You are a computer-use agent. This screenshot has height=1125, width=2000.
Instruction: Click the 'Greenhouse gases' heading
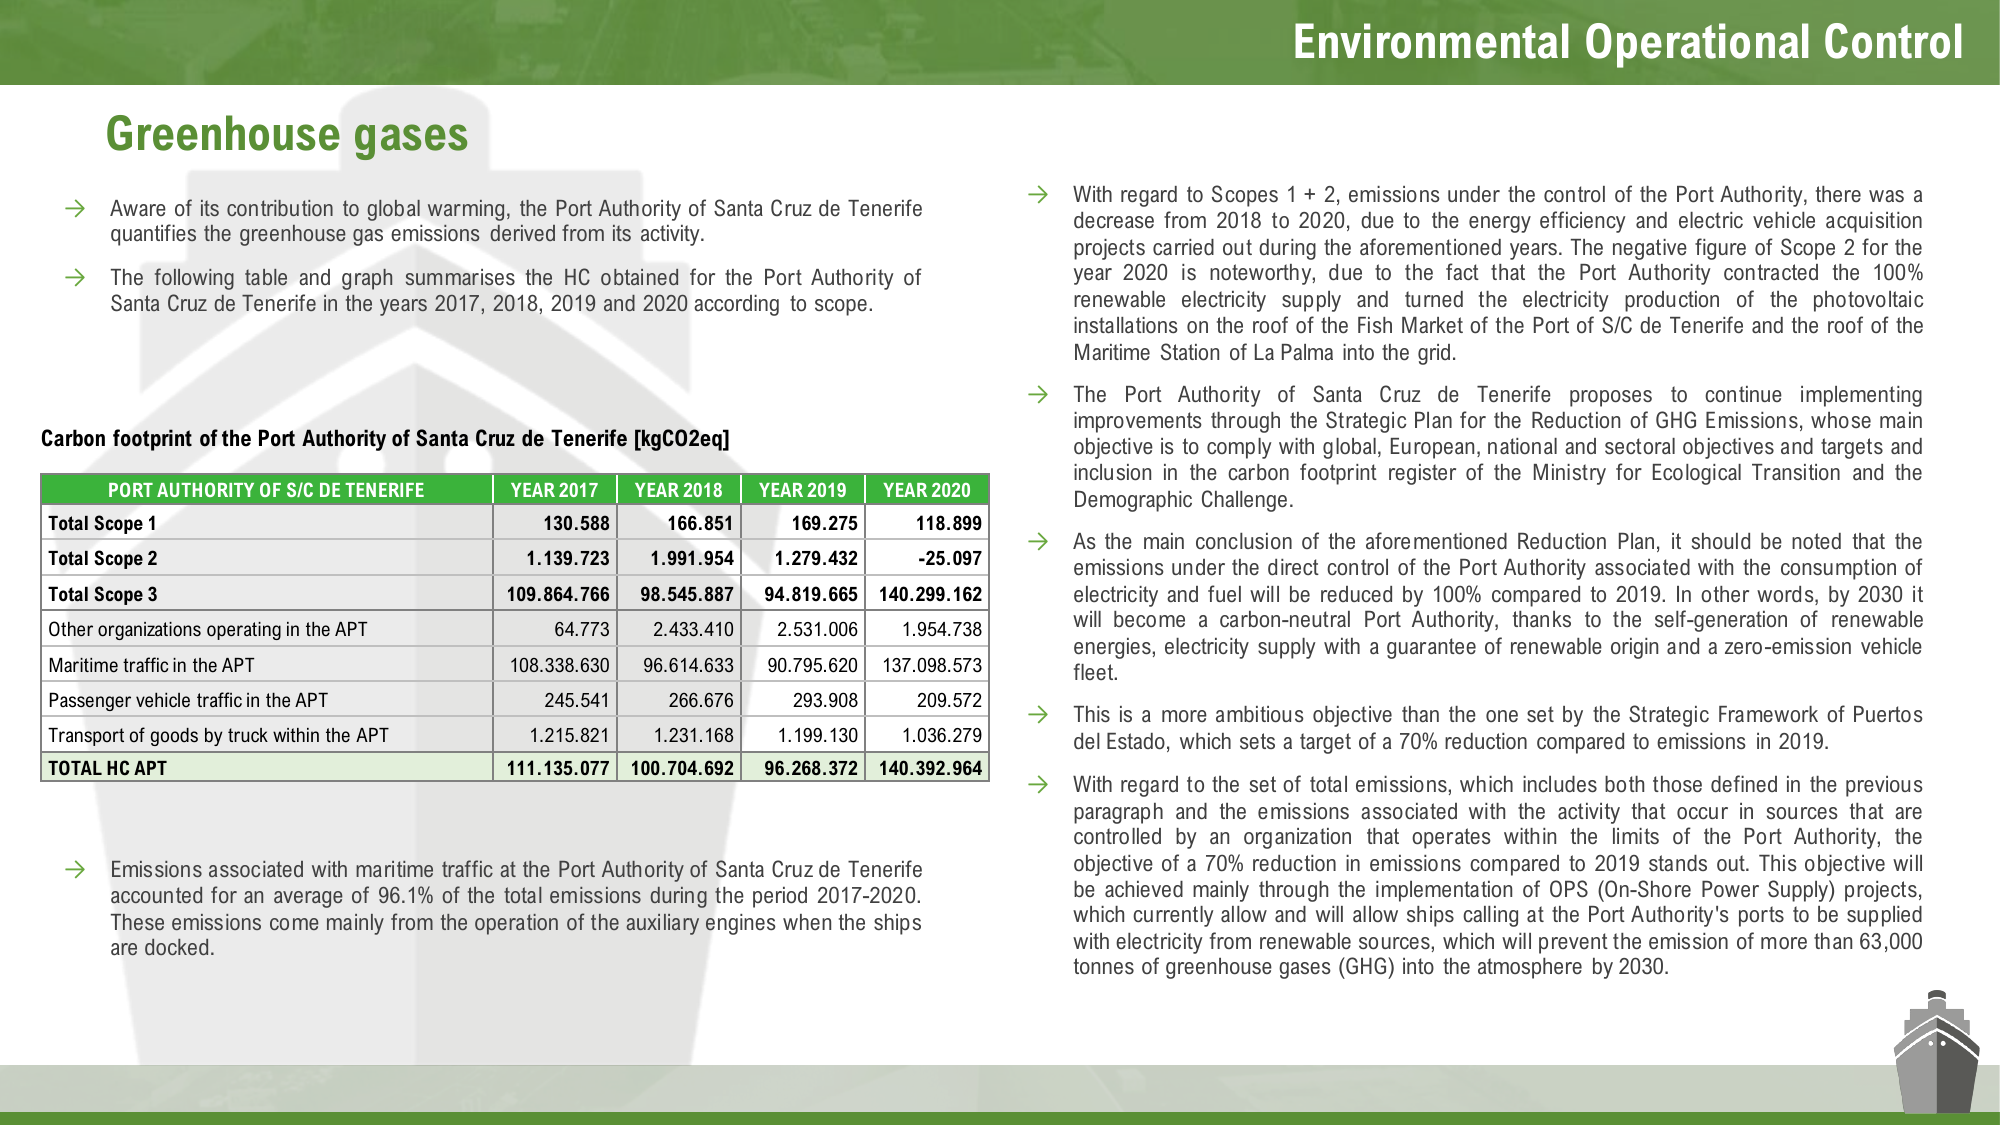tap(287, 134)
